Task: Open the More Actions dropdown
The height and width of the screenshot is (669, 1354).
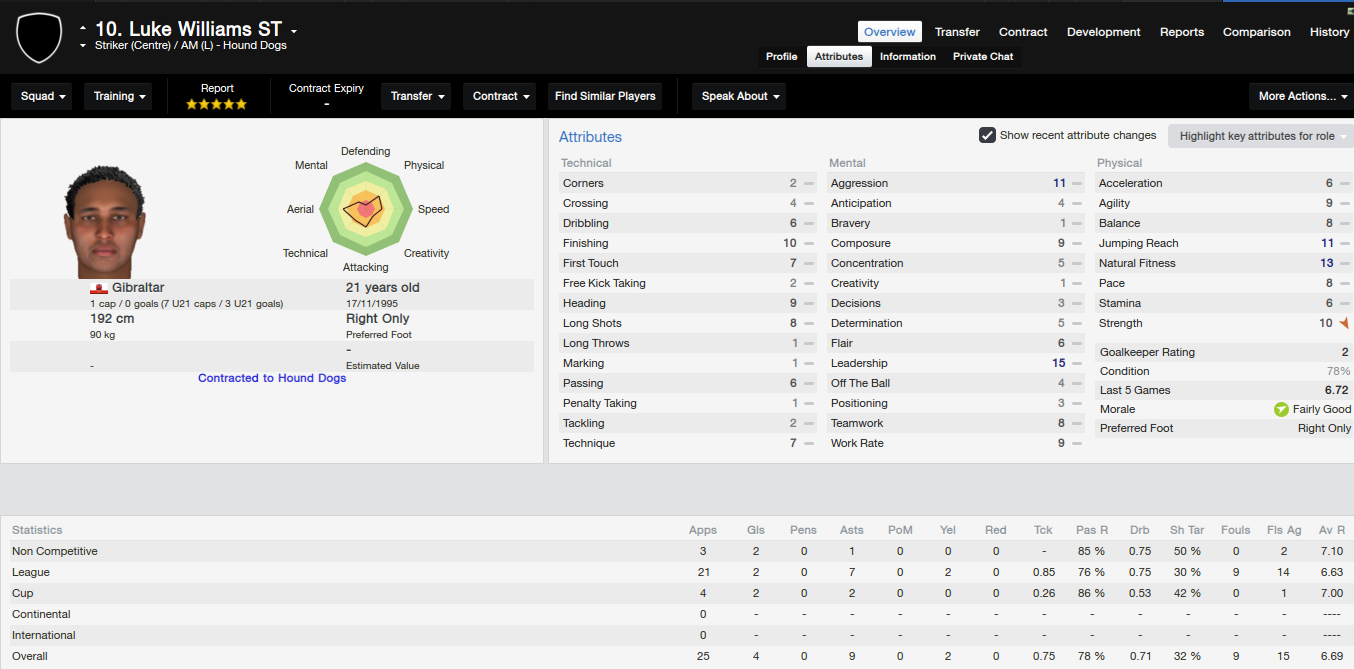Action: [x=1301, y=96]
